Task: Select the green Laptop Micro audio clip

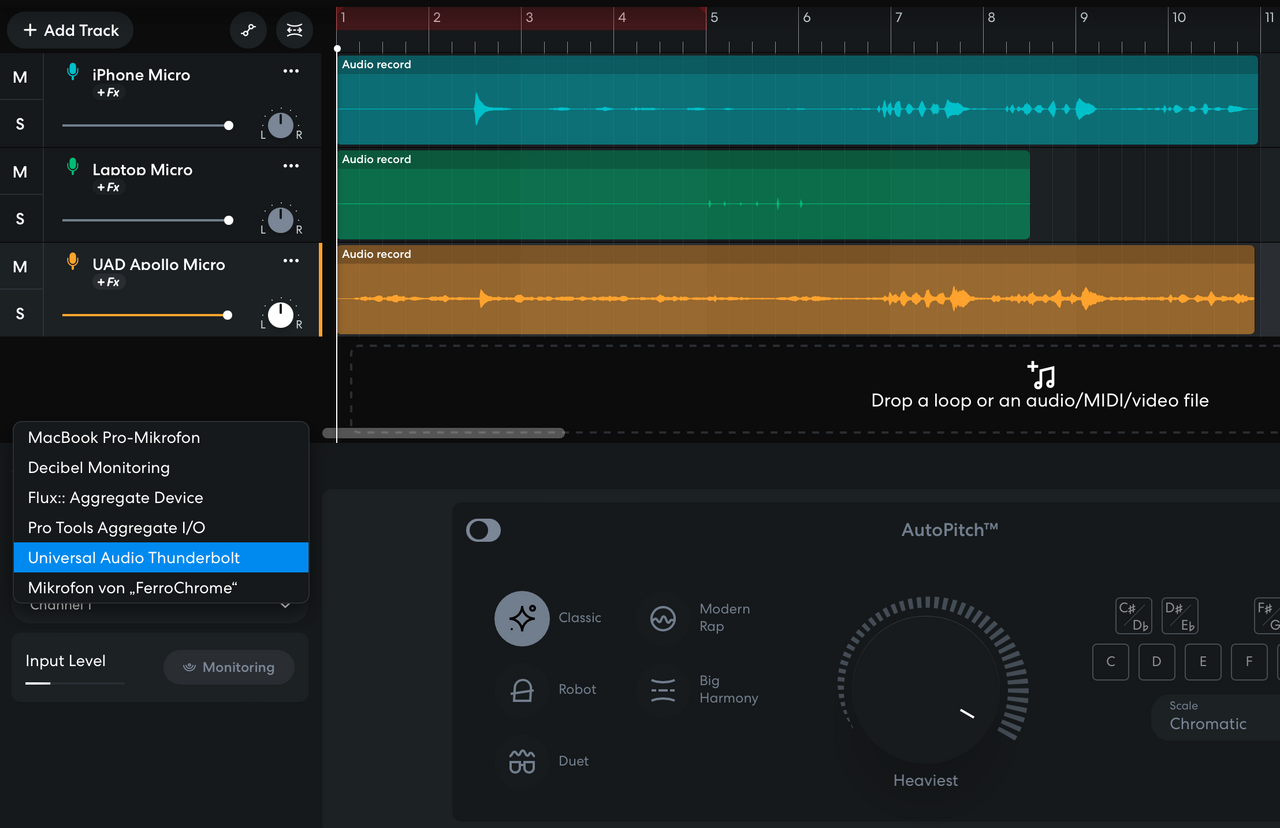Action: click(x=683, y=195)
